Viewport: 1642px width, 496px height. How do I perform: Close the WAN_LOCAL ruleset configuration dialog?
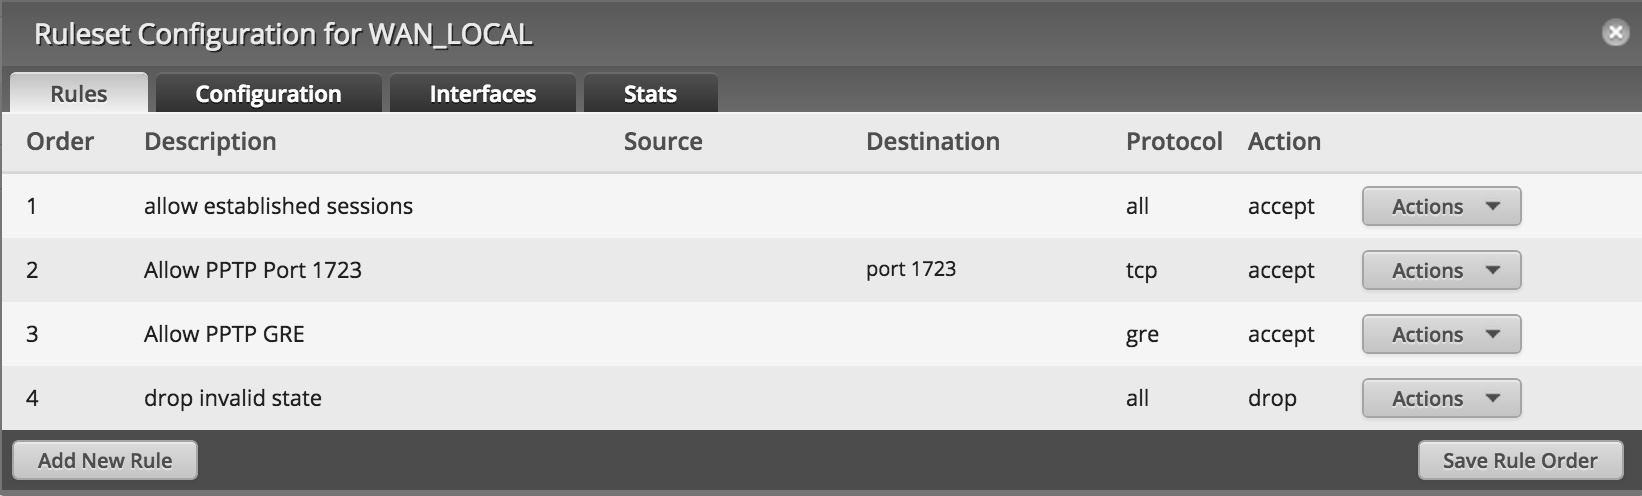point(1615,33)
